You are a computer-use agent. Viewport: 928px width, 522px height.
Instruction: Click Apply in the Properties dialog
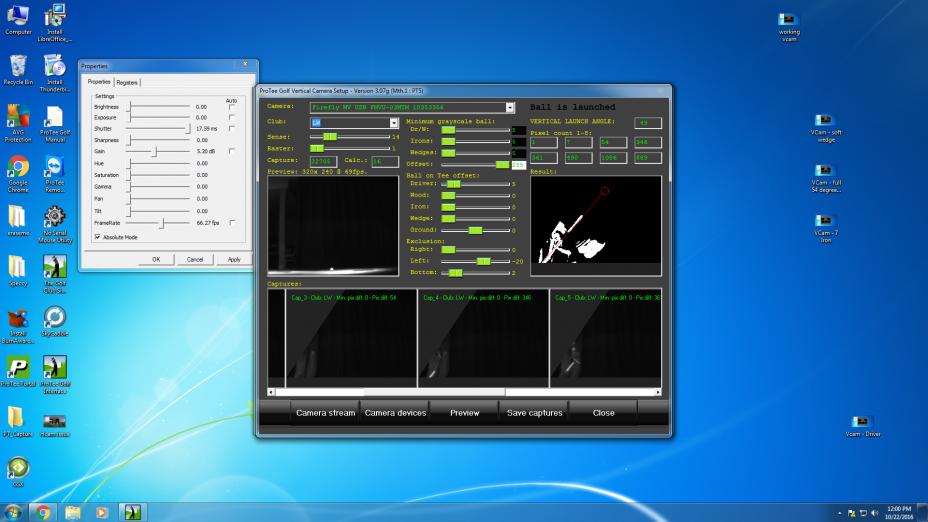pos(234,259)
